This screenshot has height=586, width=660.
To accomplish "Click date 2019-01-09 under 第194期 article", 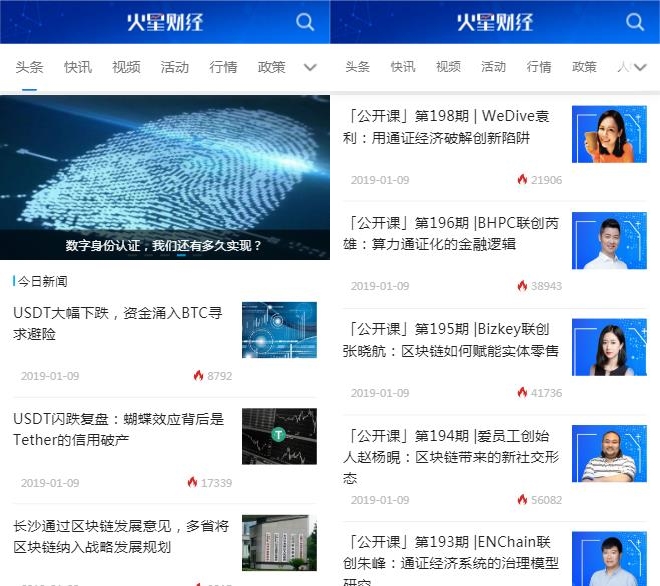I will tap(380, 500).
